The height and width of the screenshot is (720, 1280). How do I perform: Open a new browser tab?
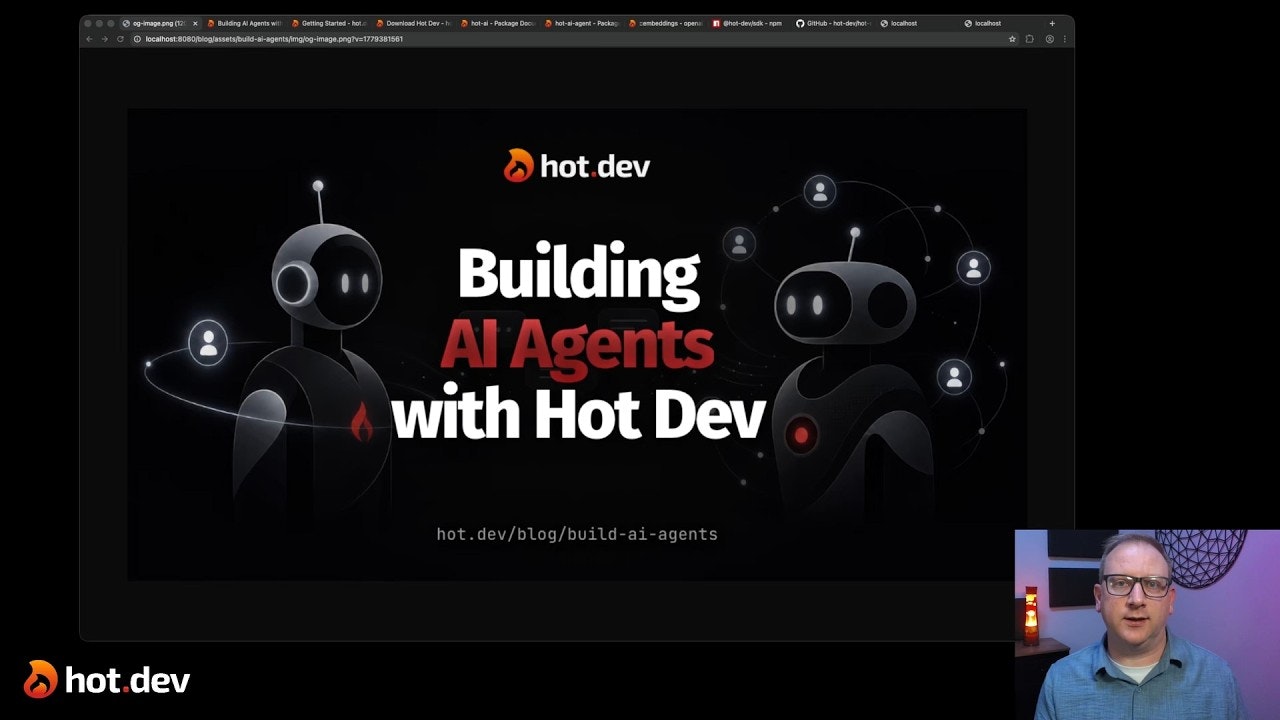[1051, 23]
